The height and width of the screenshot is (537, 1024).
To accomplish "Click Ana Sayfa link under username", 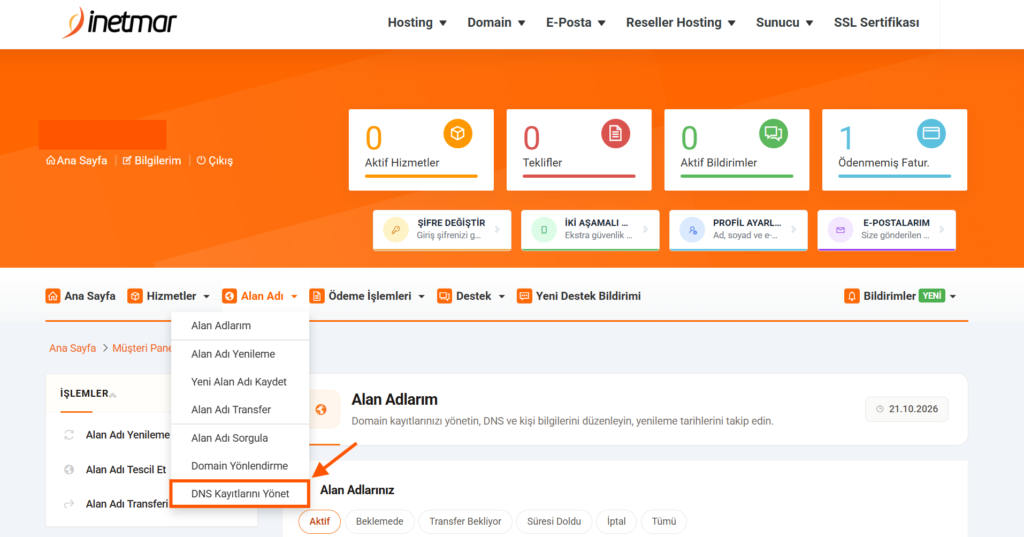I will click(x=76, y=160).
